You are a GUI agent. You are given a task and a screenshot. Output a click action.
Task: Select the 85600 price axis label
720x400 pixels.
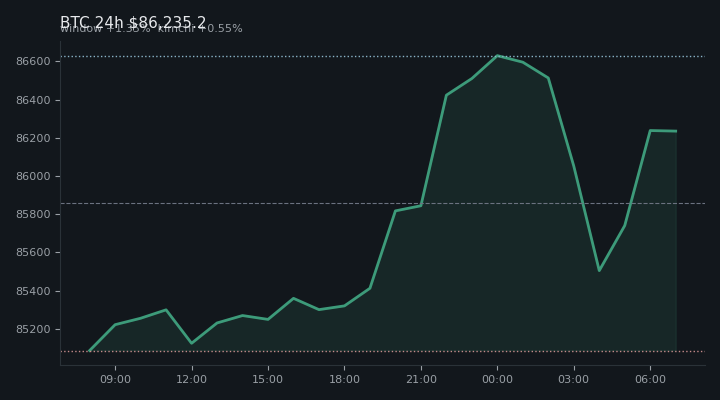[33, 253]
